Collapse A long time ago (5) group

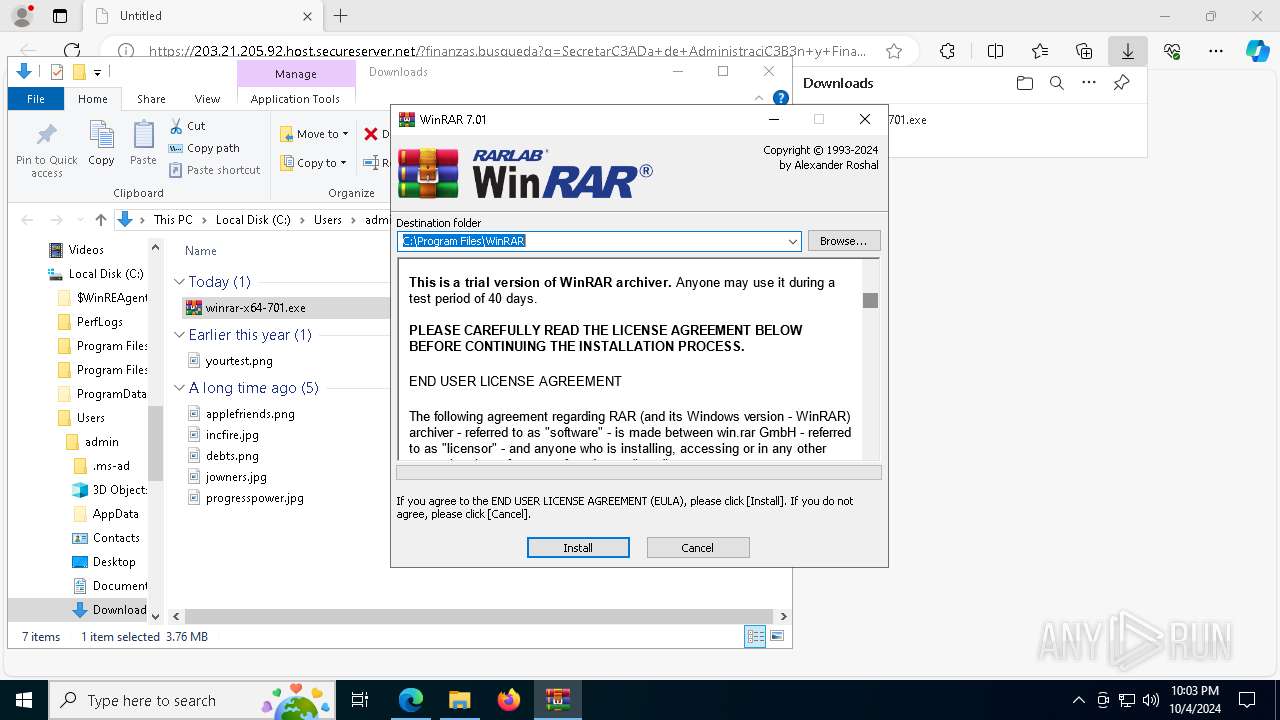(x=180, y=388)
